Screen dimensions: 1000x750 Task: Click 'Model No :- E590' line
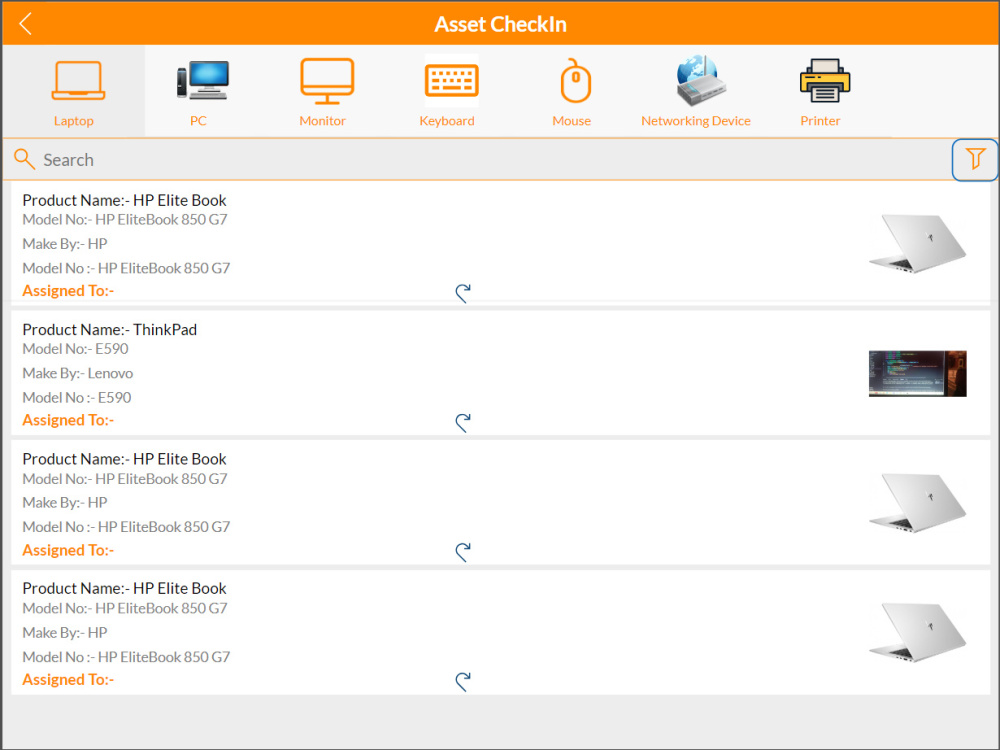(77, 397)
